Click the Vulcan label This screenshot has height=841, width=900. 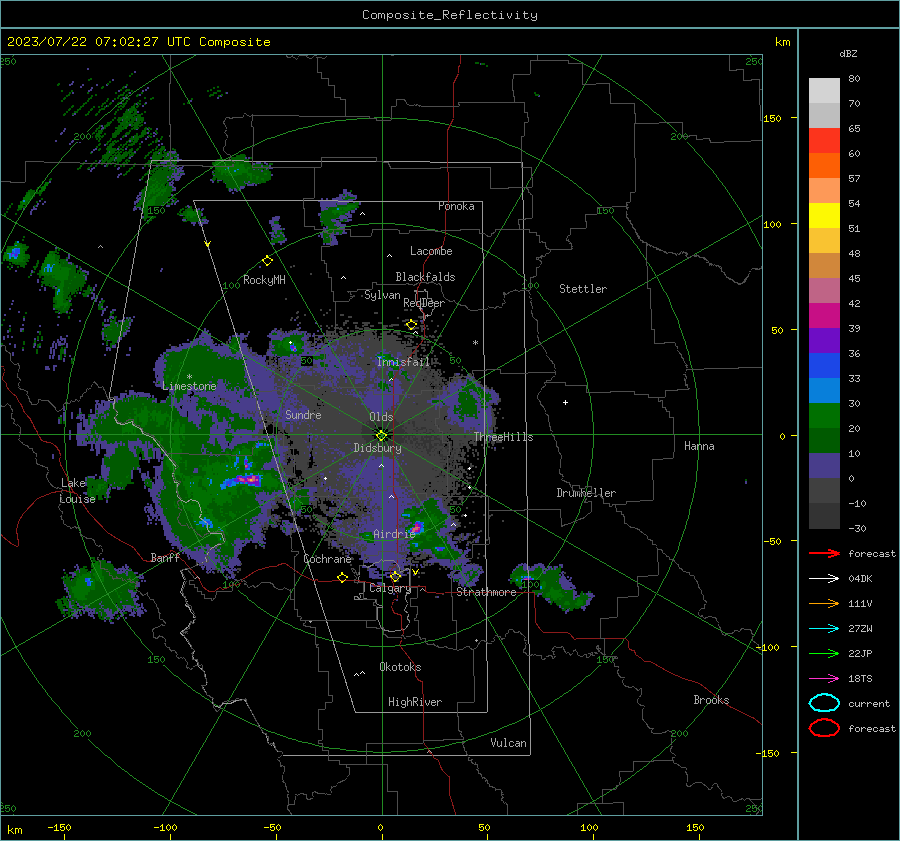point(508,743)
